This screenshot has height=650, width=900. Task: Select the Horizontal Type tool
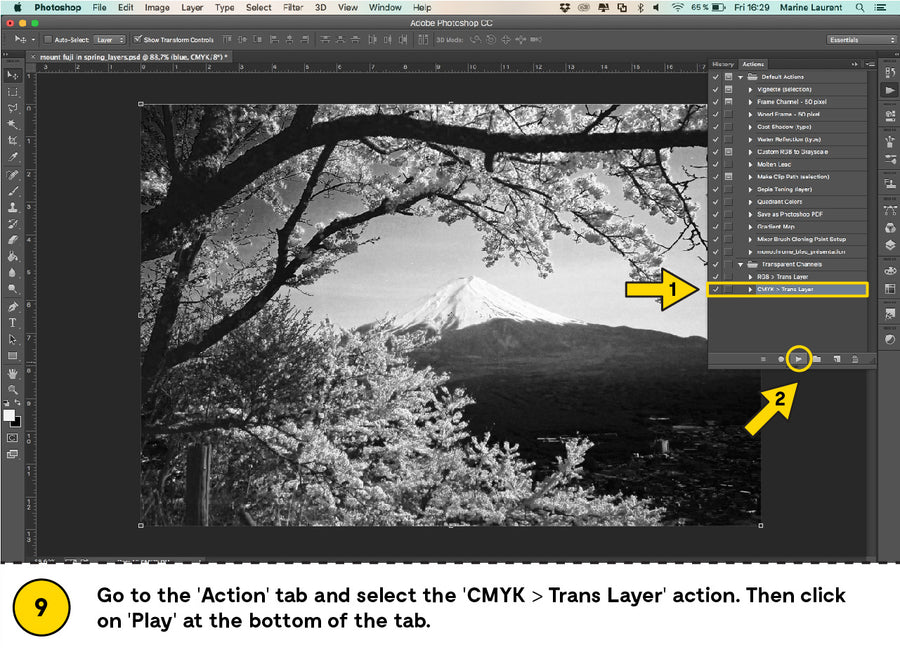click(x=13, y=323)
